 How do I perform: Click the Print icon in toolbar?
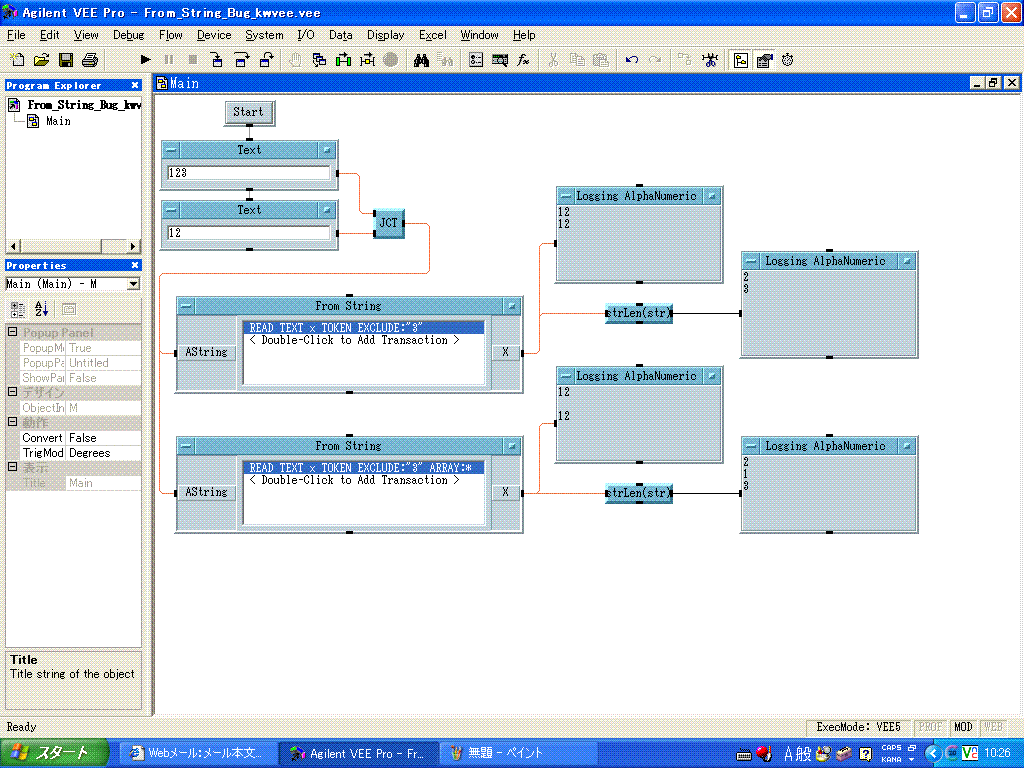coord(89,60)
